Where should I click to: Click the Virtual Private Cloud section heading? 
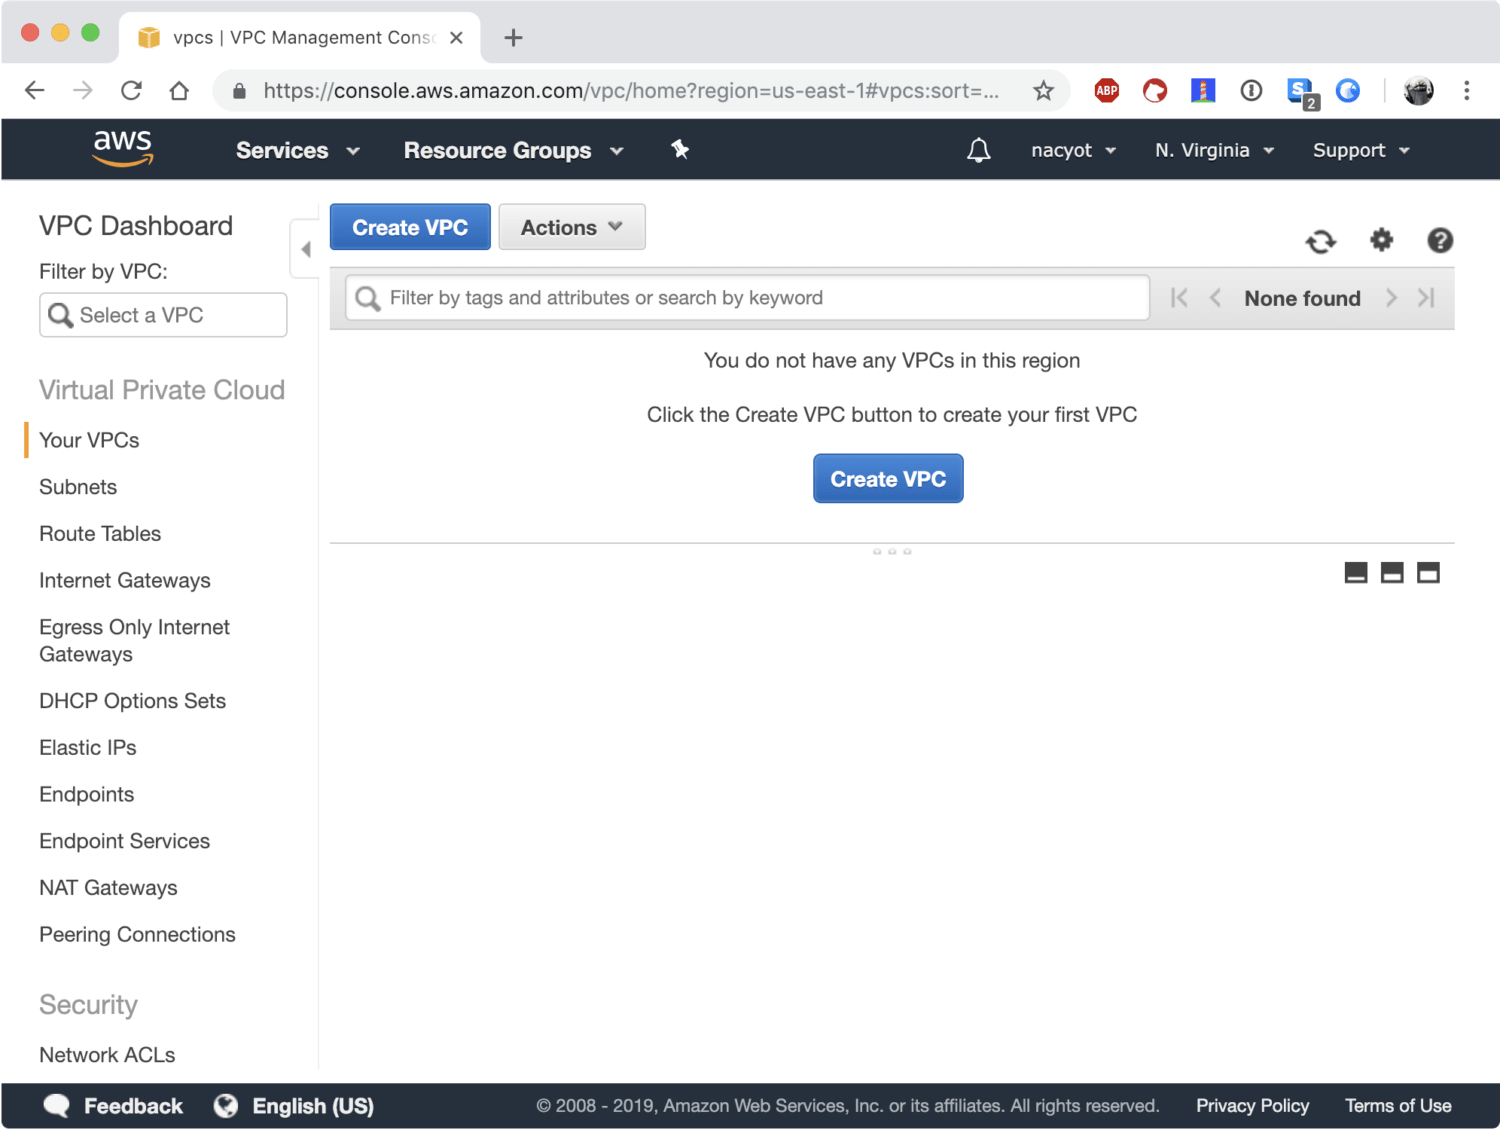tap(162, 390)
